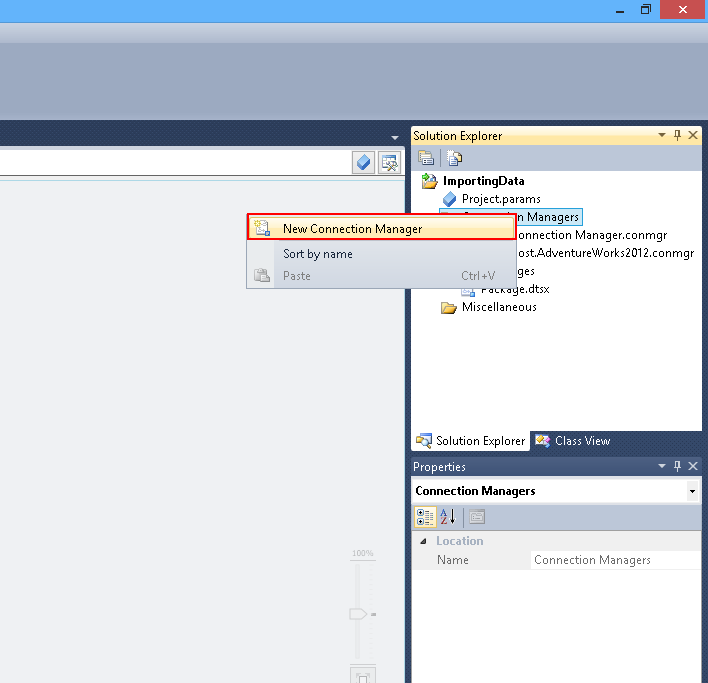
Task: Minimize the application window
Action: click(x=620, y=9)
